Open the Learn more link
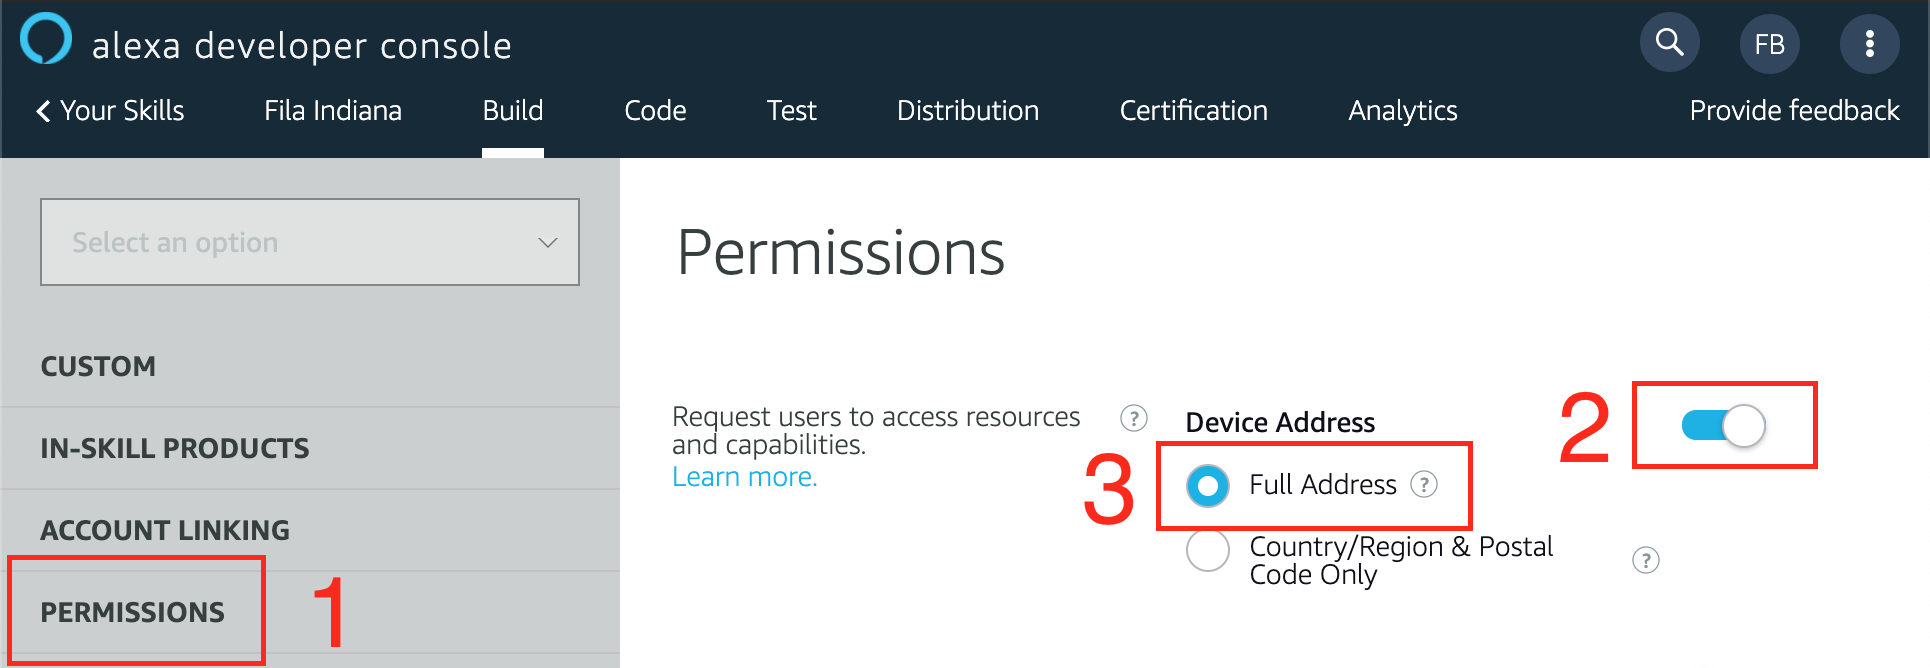This screenshot has width=1930, height=668. tap(744, 477)
